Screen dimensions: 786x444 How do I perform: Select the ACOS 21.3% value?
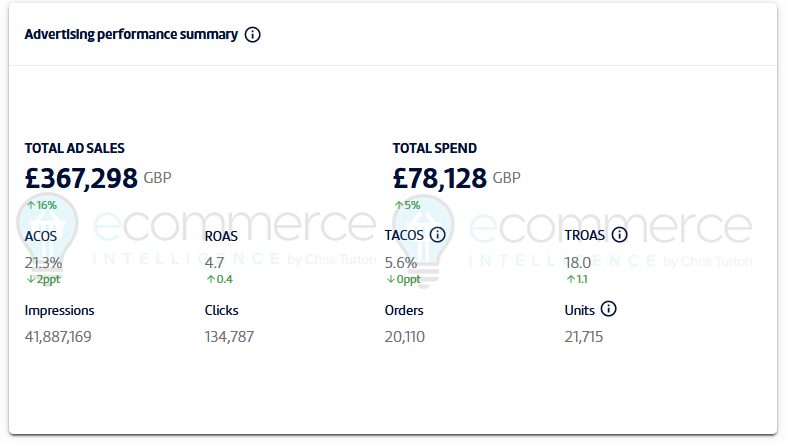(x=43, y=263)
